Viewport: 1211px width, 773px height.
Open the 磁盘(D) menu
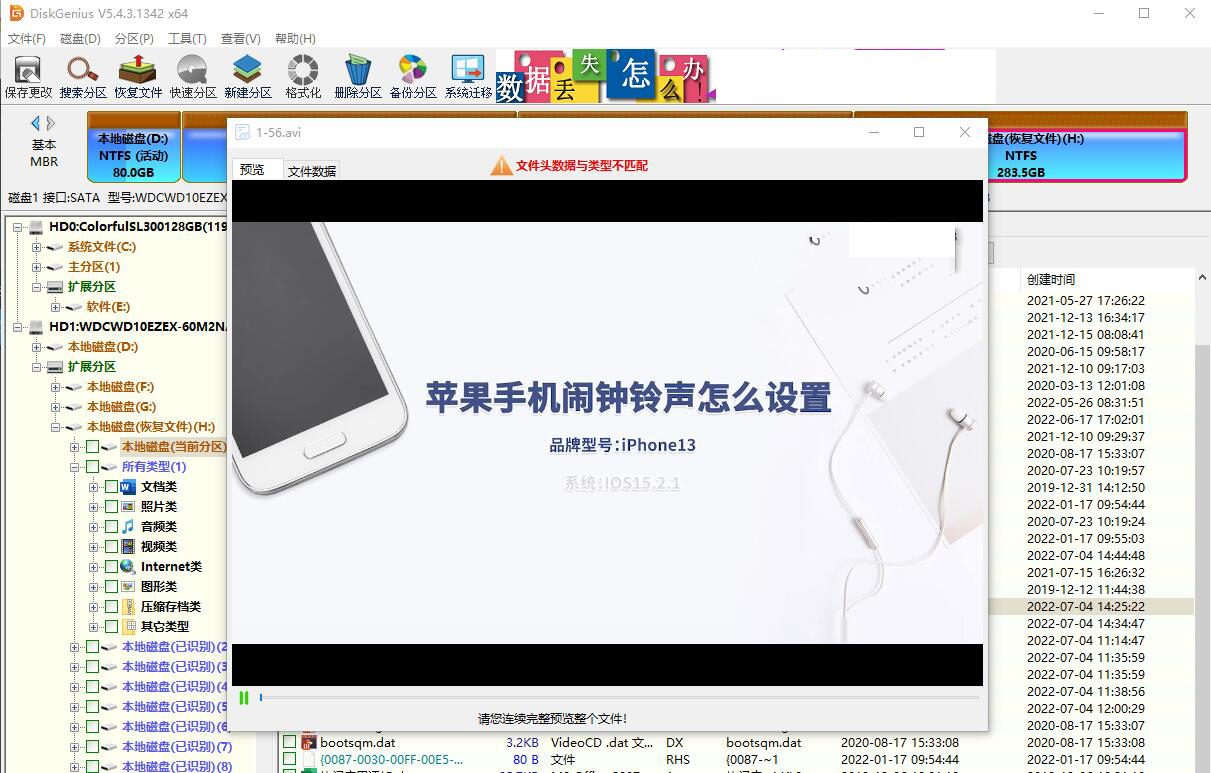[81, 39]
